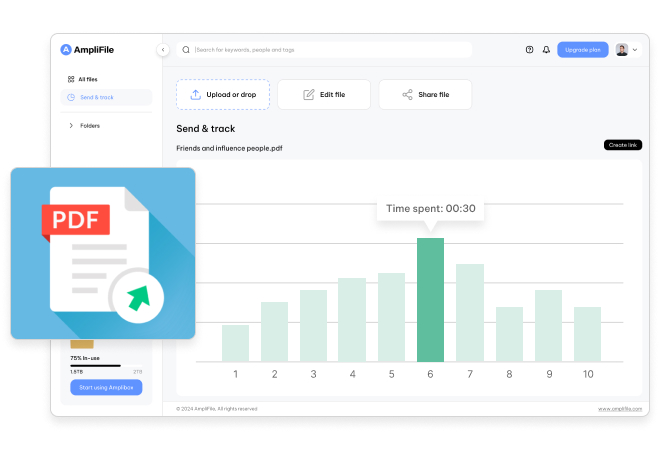Click the Upgrade plan button
Image resolution: width=660 pixels, height=450 pixels.
pos(582,49)
